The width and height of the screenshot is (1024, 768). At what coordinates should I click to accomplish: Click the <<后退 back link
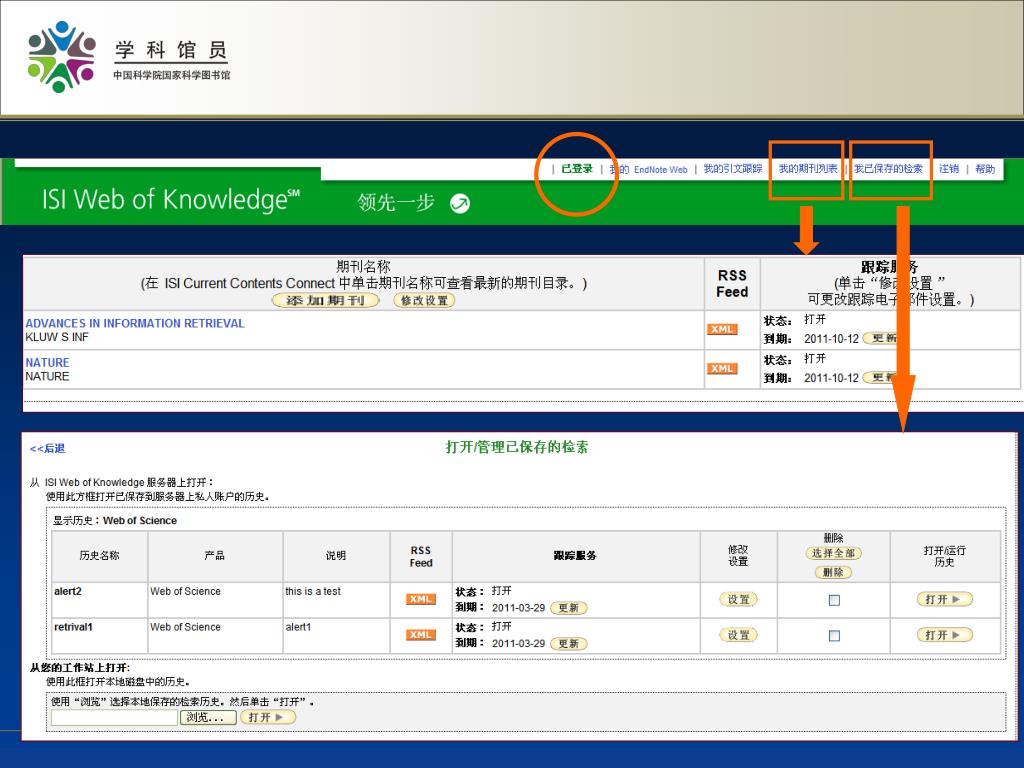47,449
